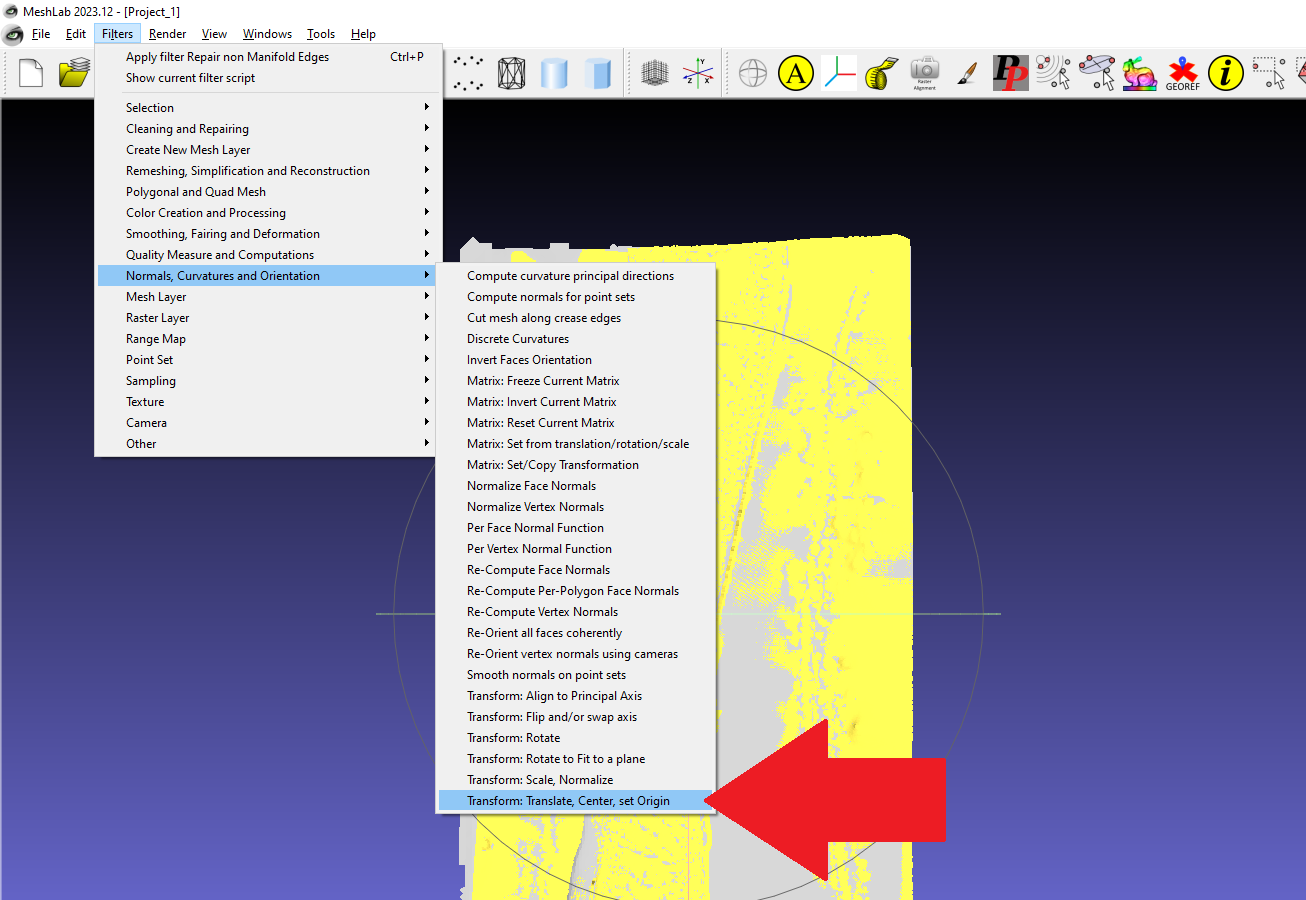This screenshot has width=1306, height=900.
Task: Expand Create New Mesh Layer submenu
Action: (266, 150)
